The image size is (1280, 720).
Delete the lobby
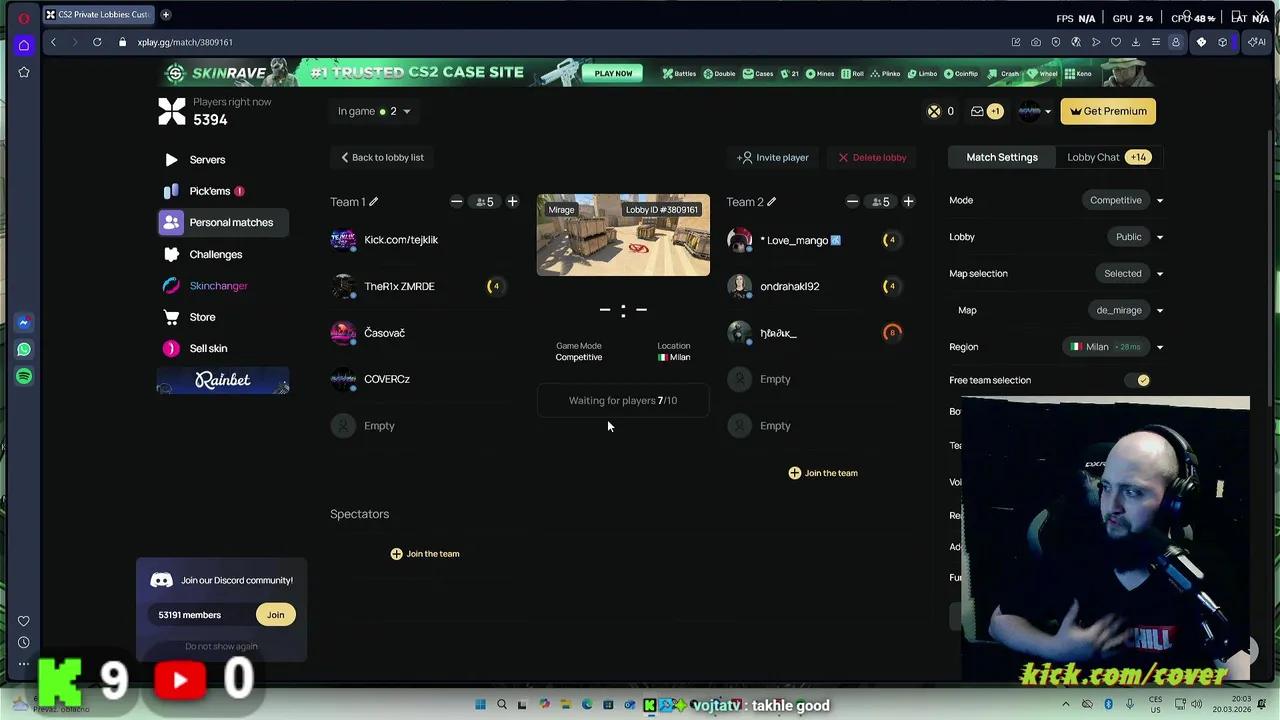tap(872, 157)
